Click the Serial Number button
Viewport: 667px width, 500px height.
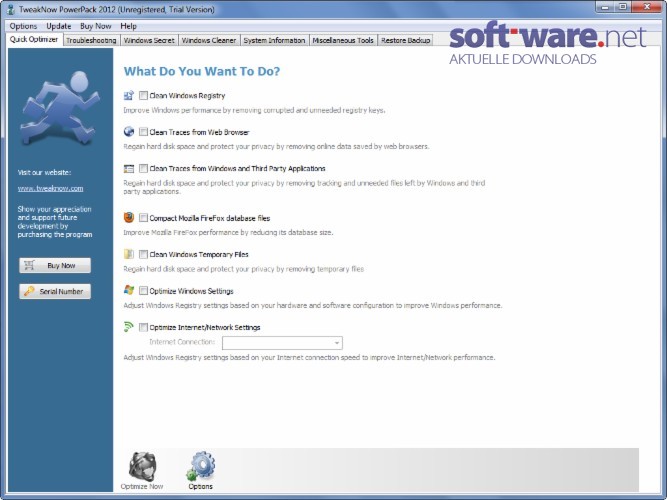tap(55, 291)
